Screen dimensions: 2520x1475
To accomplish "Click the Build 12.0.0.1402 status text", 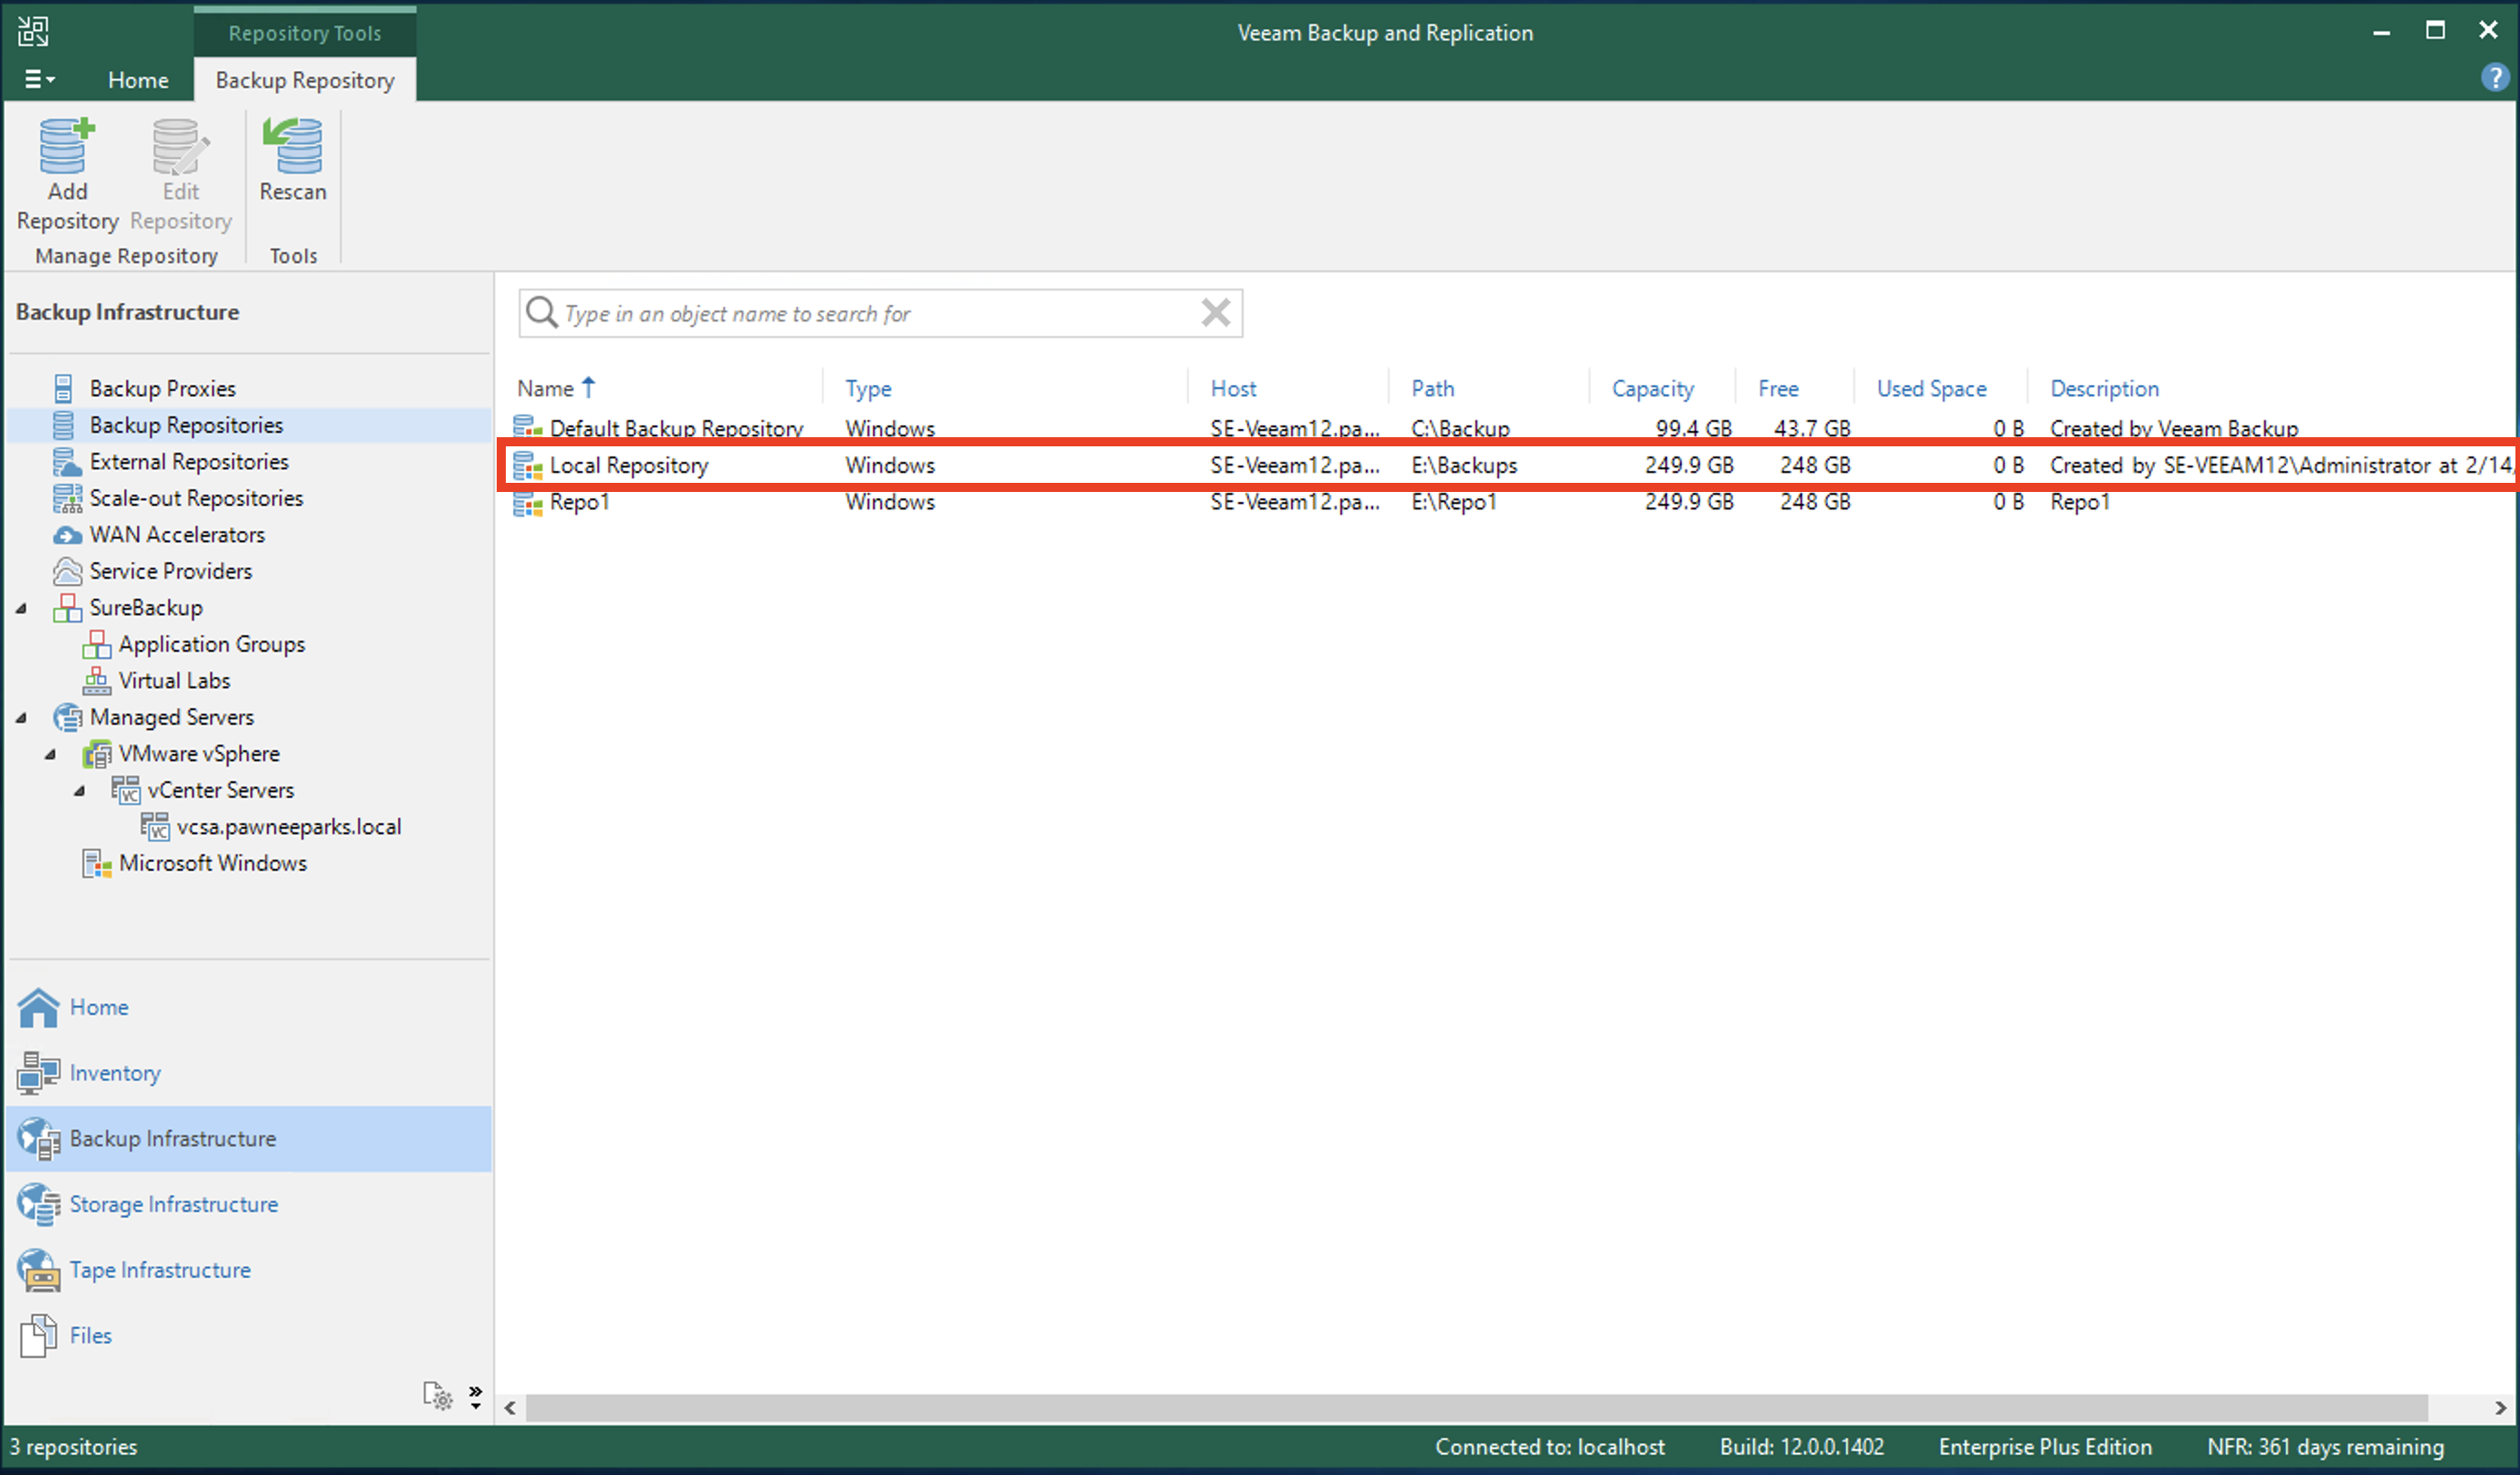I will coord(1802,1446).
